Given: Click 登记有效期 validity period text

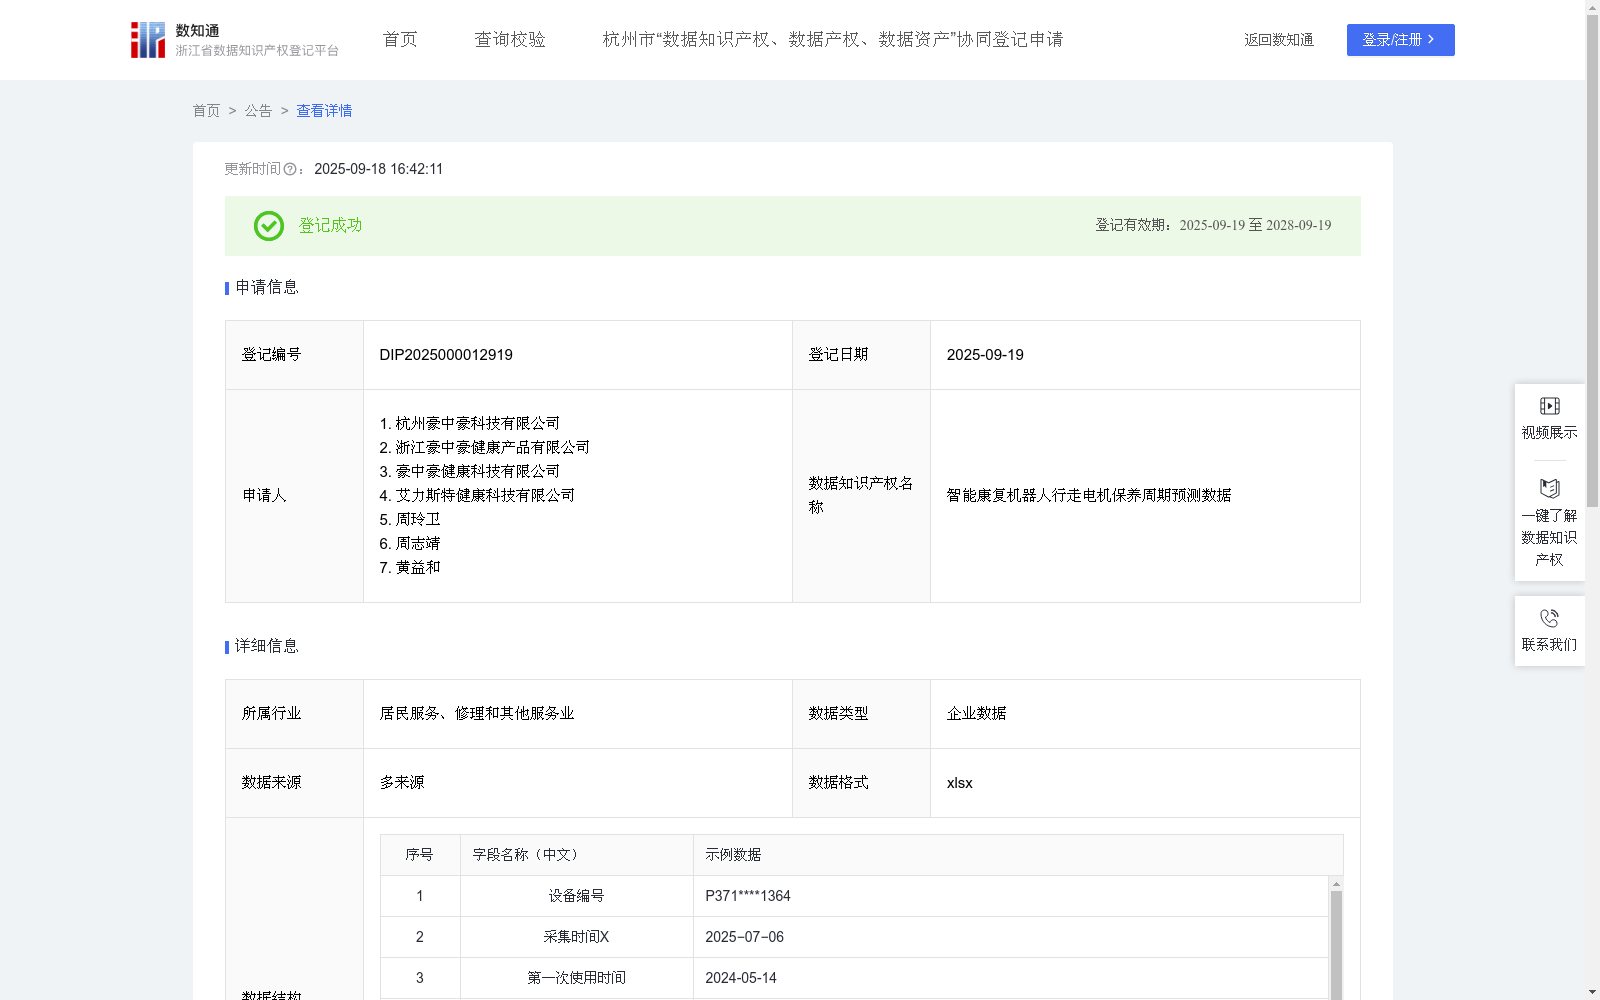Looking at the screenshot, I should pyautogui.click(x=1213, y=226).
